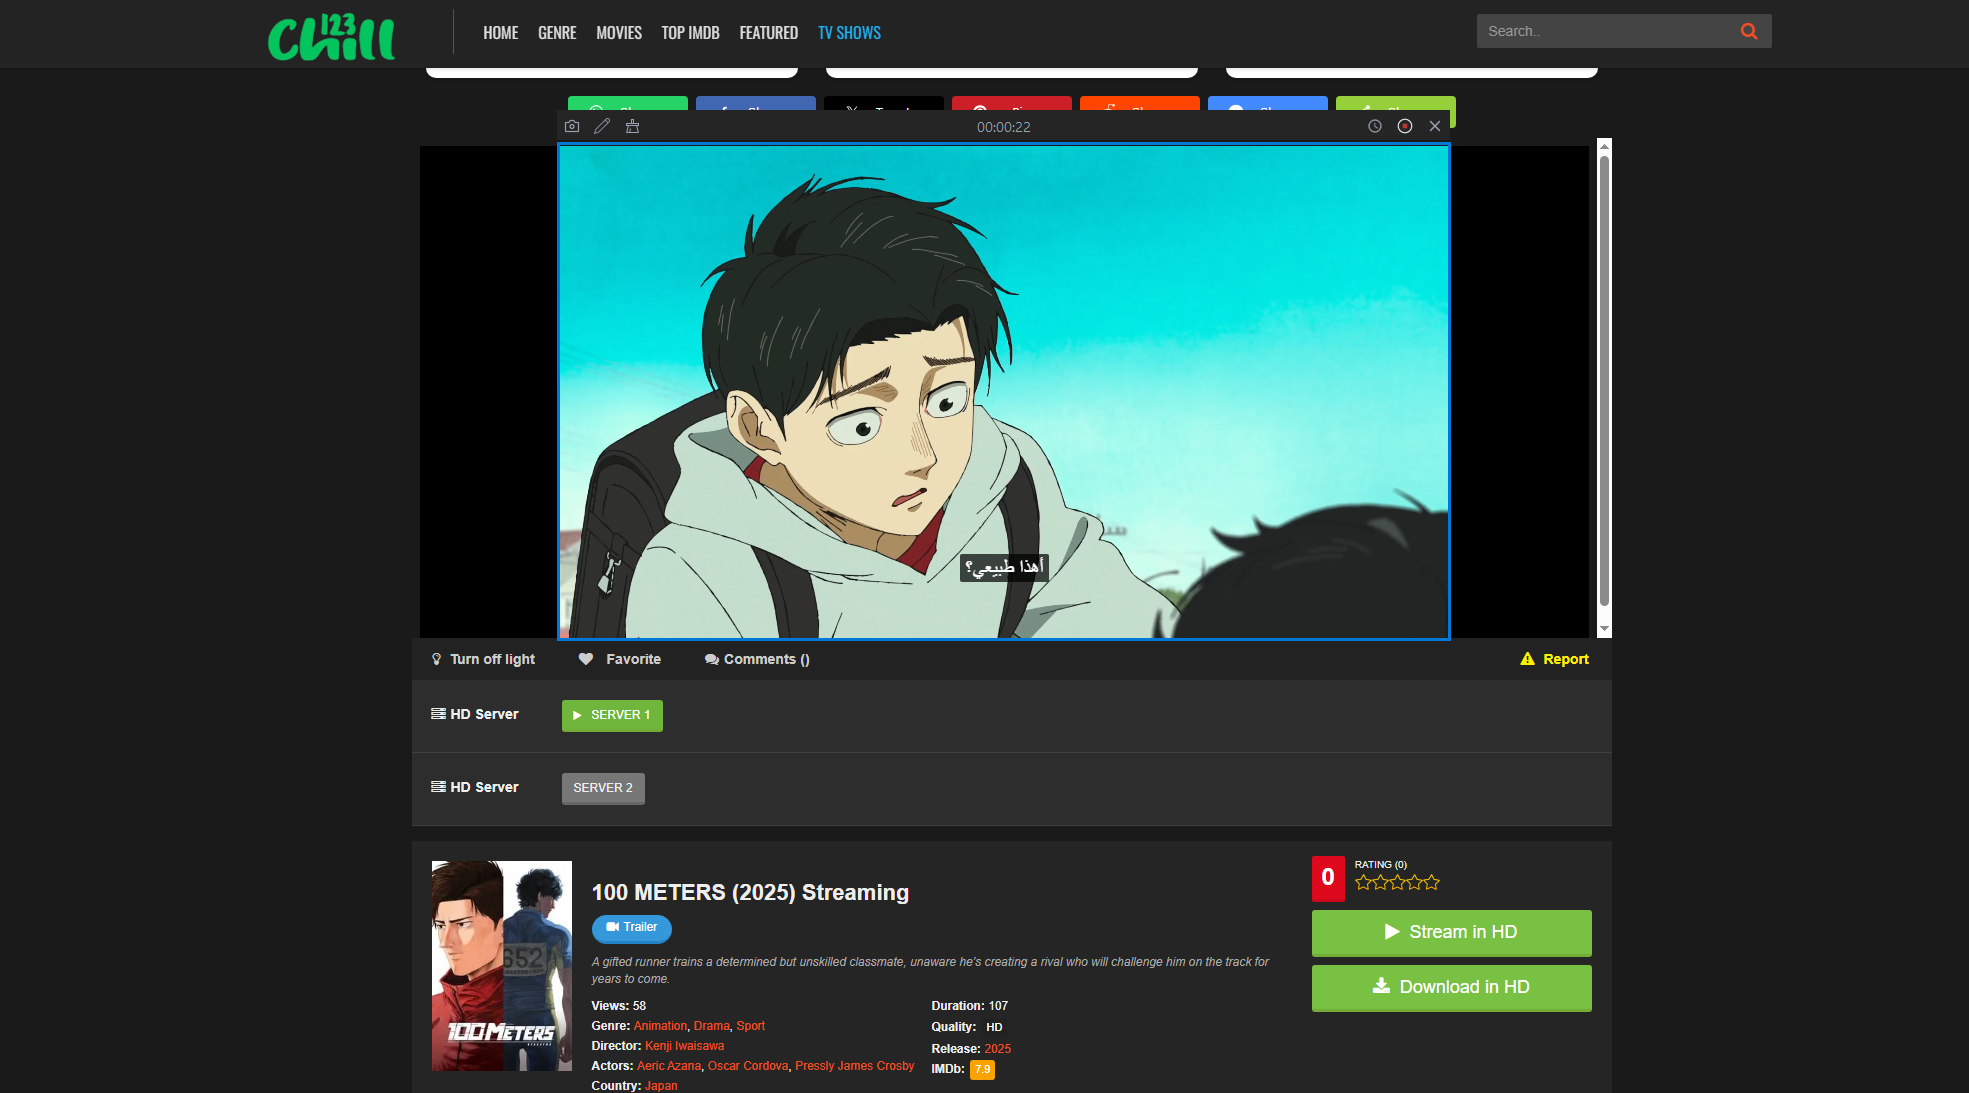1969x1093 pixels.
Task: Open director Kenji Iwaisawa's page
Action: point(684,1045)
